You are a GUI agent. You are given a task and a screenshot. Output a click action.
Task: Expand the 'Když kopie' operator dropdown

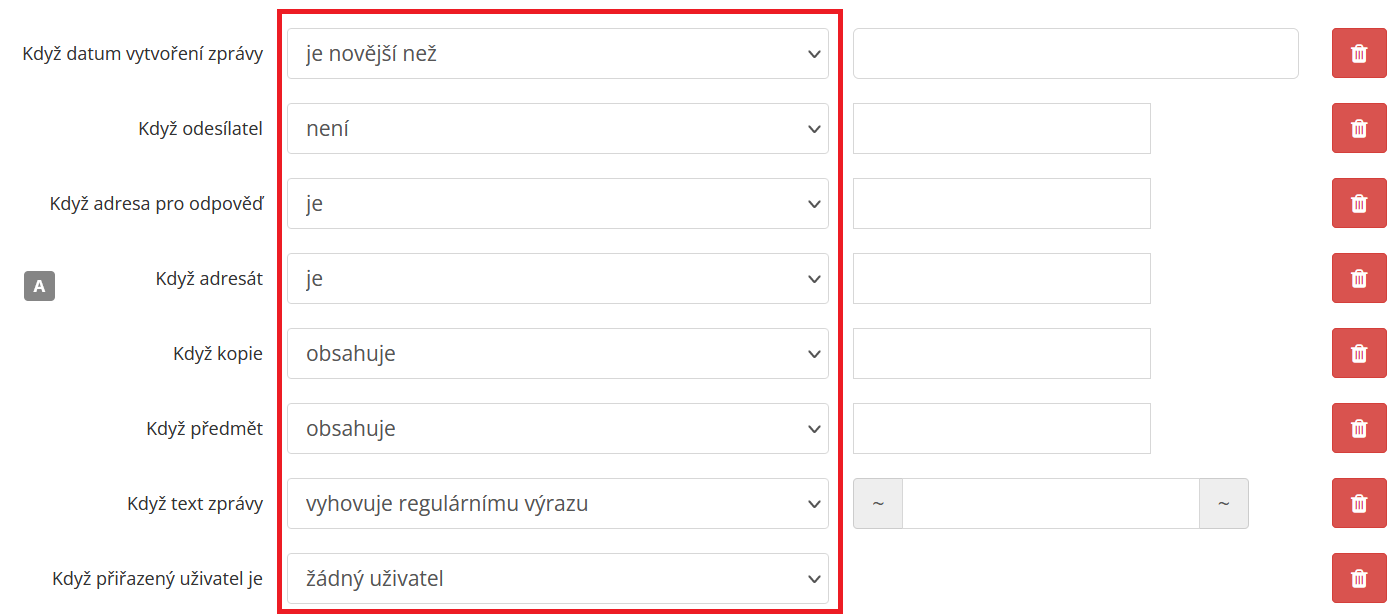point(557,353)
